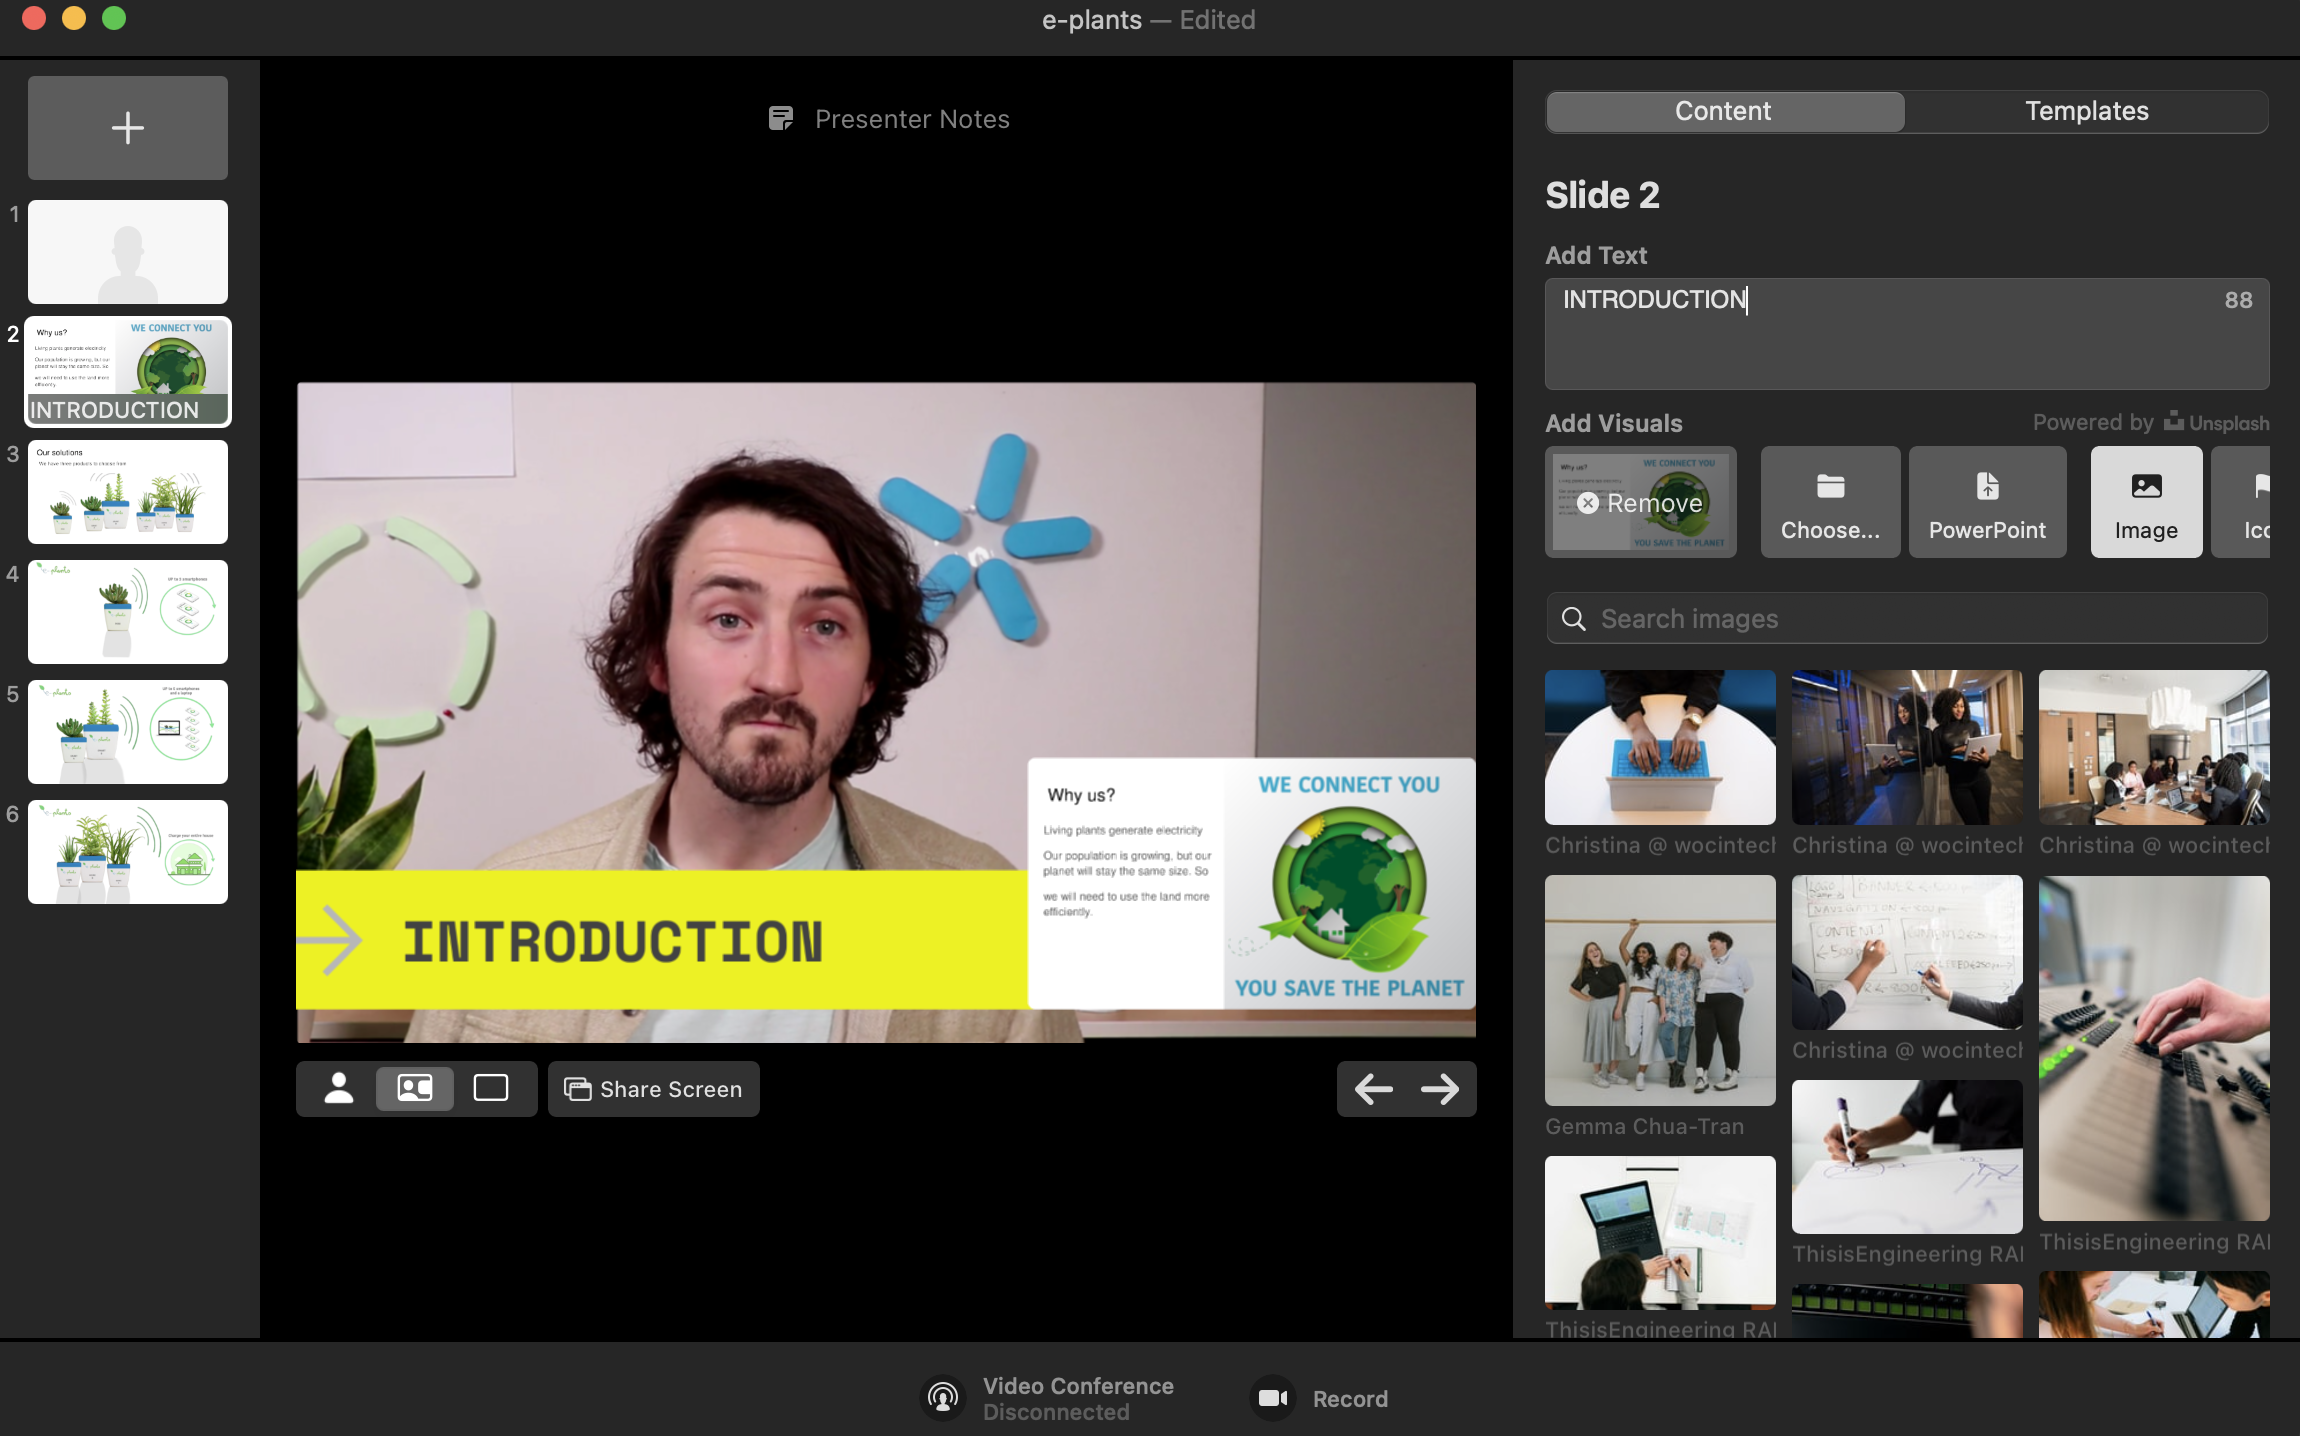The height and width of the screenshot is (1436, 2300).
Task: Click the INTRODUCTION text input box
Action: (x=1906, y=334)
